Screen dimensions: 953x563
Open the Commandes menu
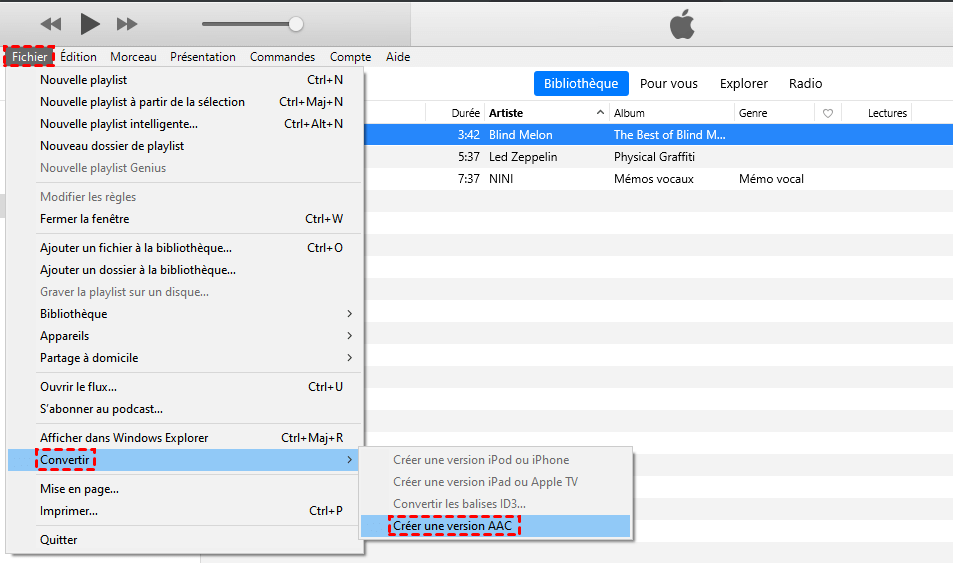click(283, 57)
